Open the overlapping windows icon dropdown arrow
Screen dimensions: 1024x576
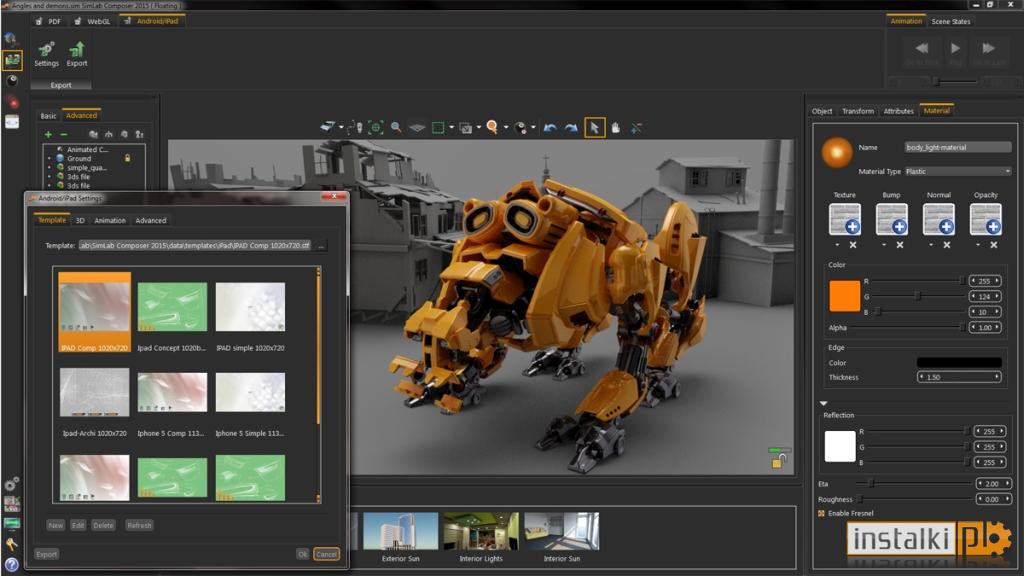click(479, 128)
